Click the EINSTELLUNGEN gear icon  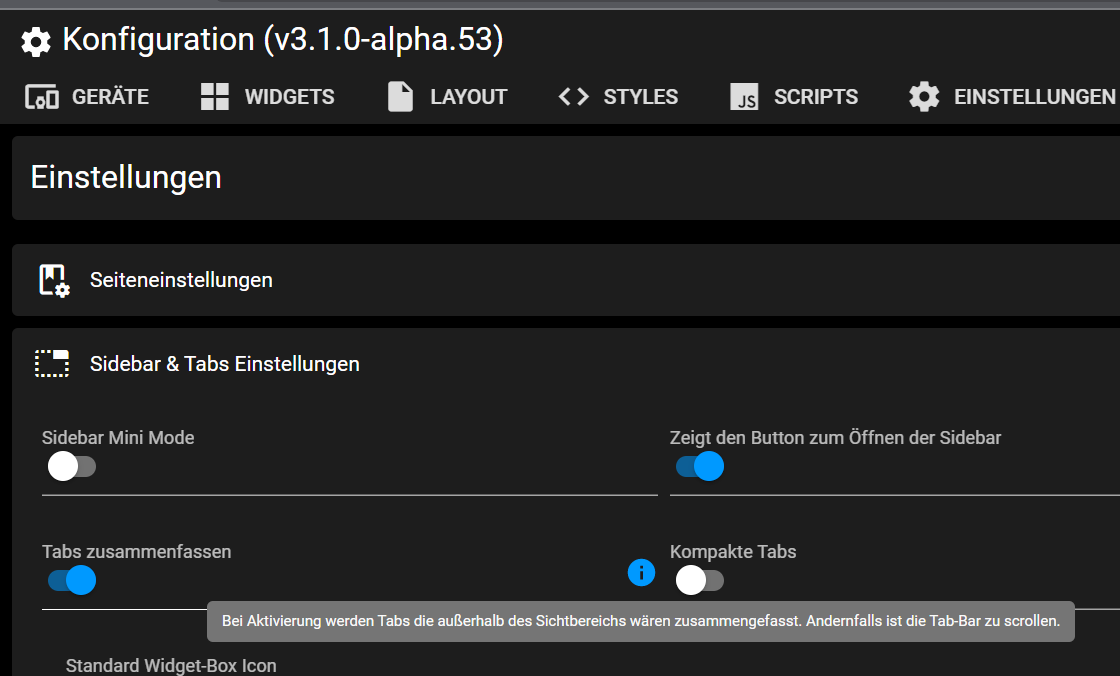[923, 96]
